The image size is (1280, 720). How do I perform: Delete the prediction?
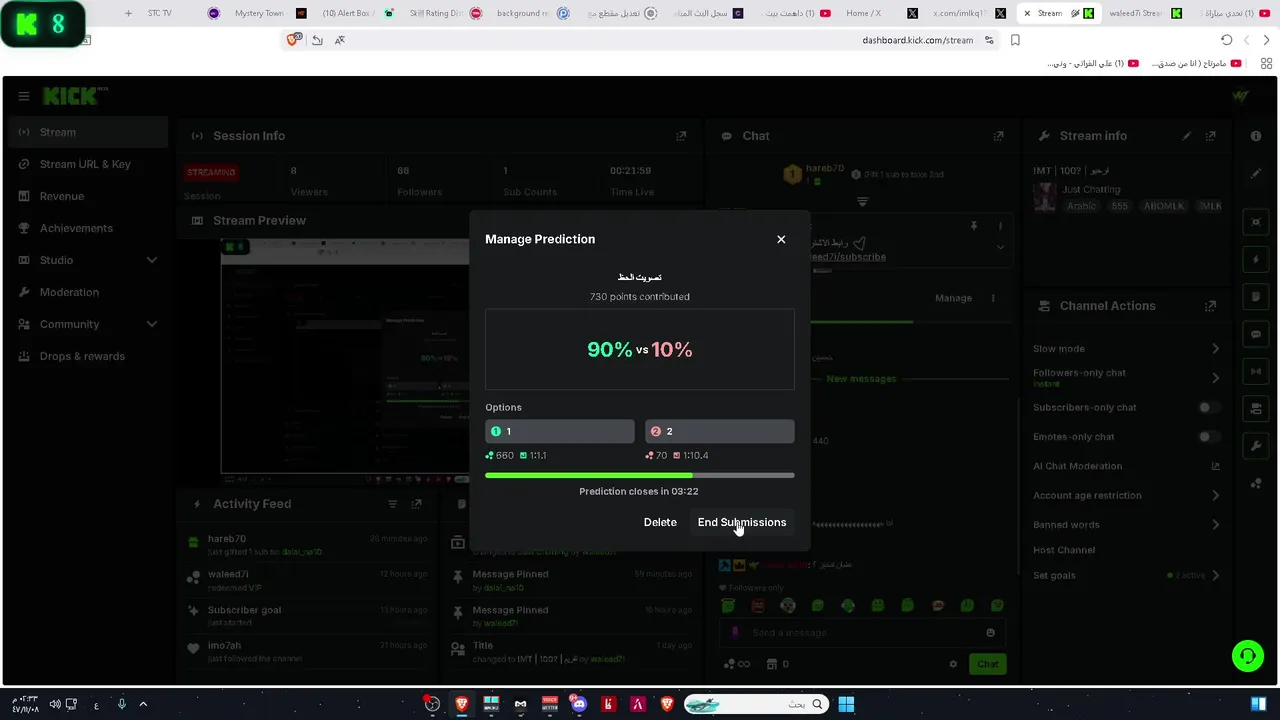pyautogui.click(x=660, y=522)
